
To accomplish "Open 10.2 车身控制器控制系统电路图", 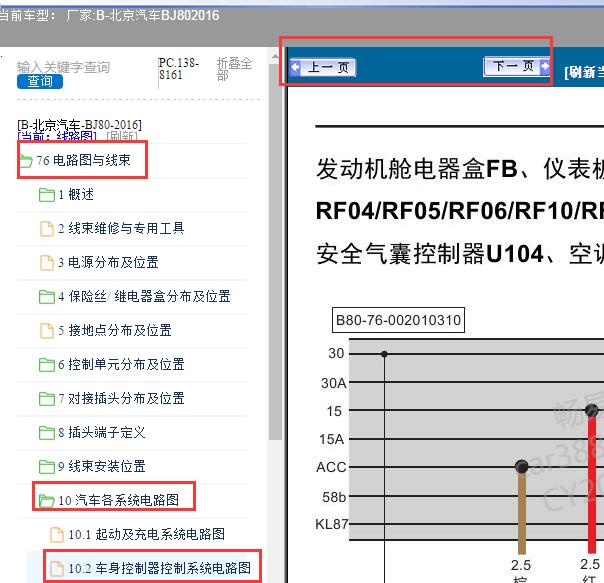I will click(159, 568).
